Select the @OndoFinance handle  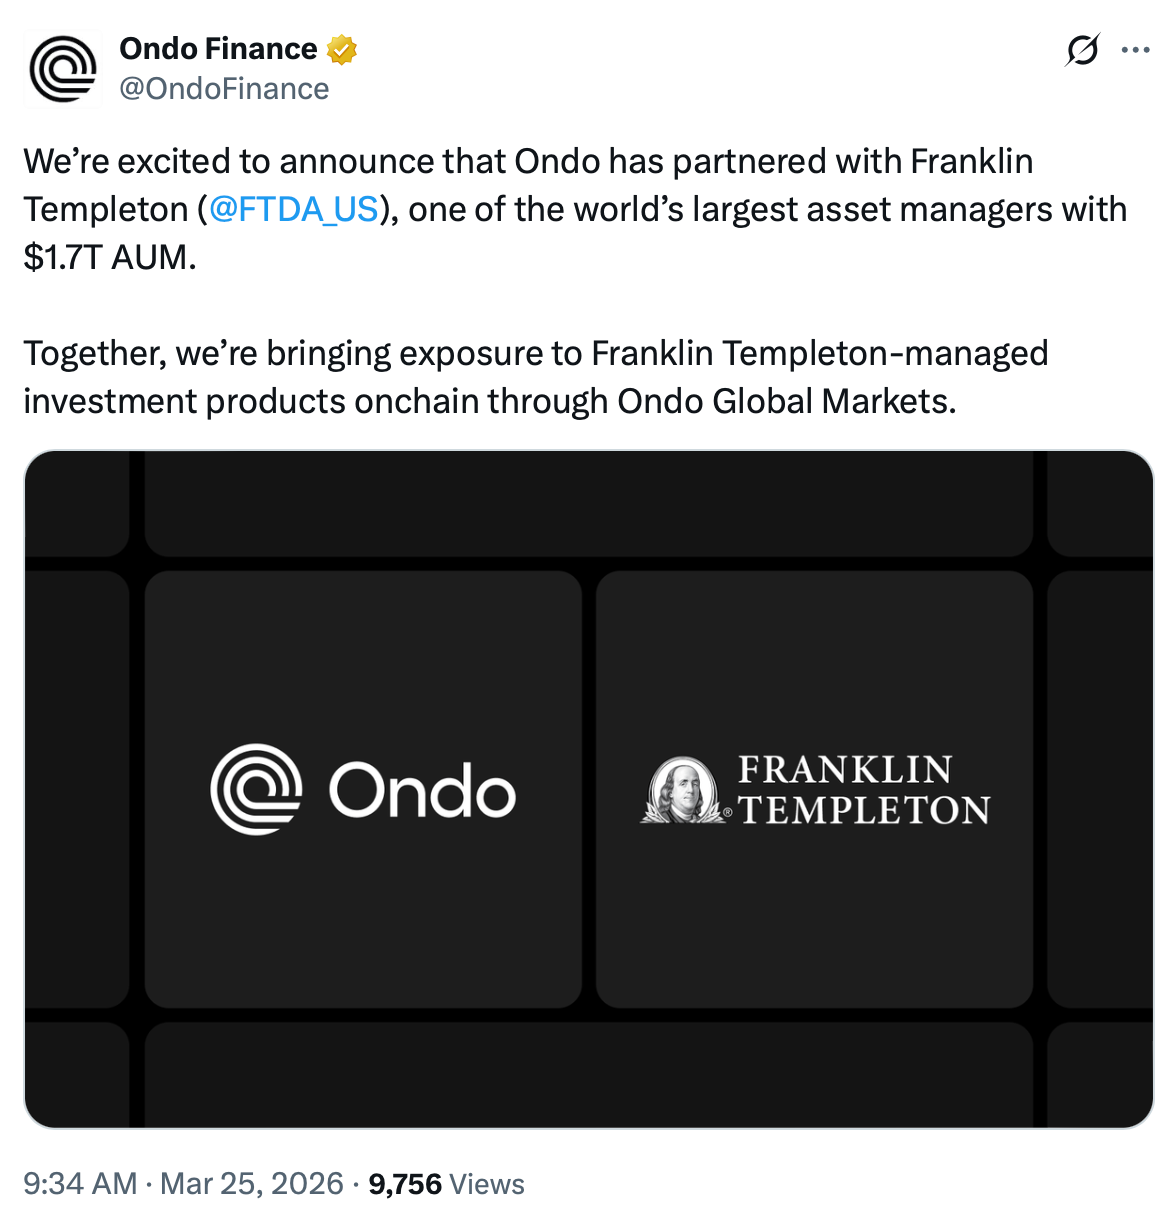tap(224, 89)
